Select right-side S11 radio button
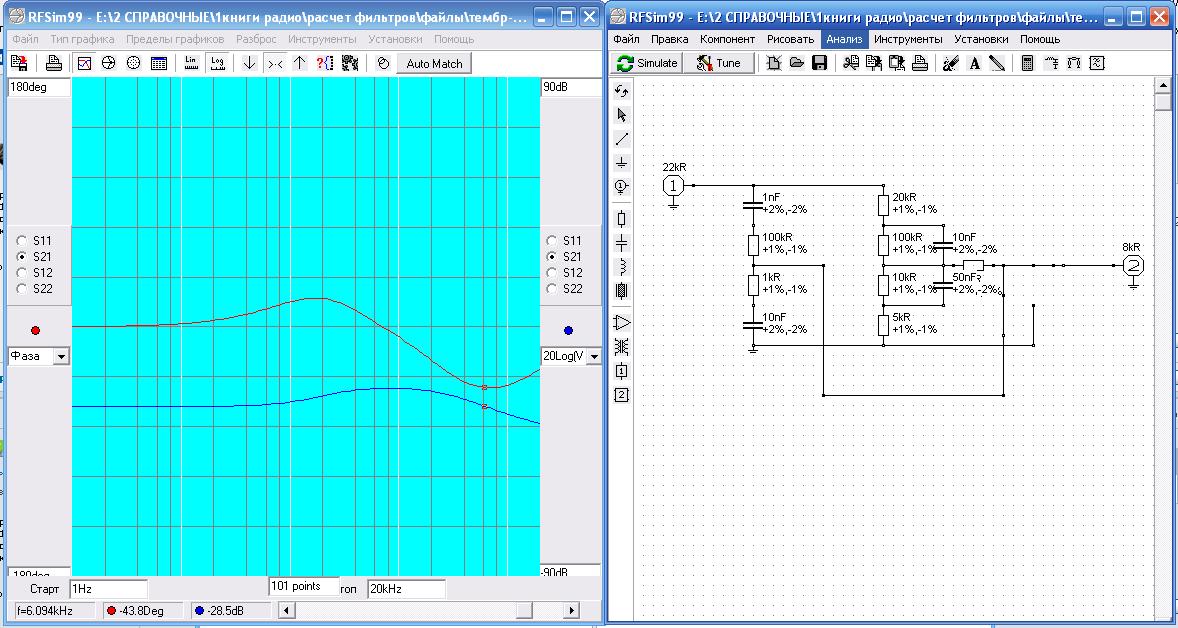The height and width of the screenshot is (628, 1178). (551, 240)
